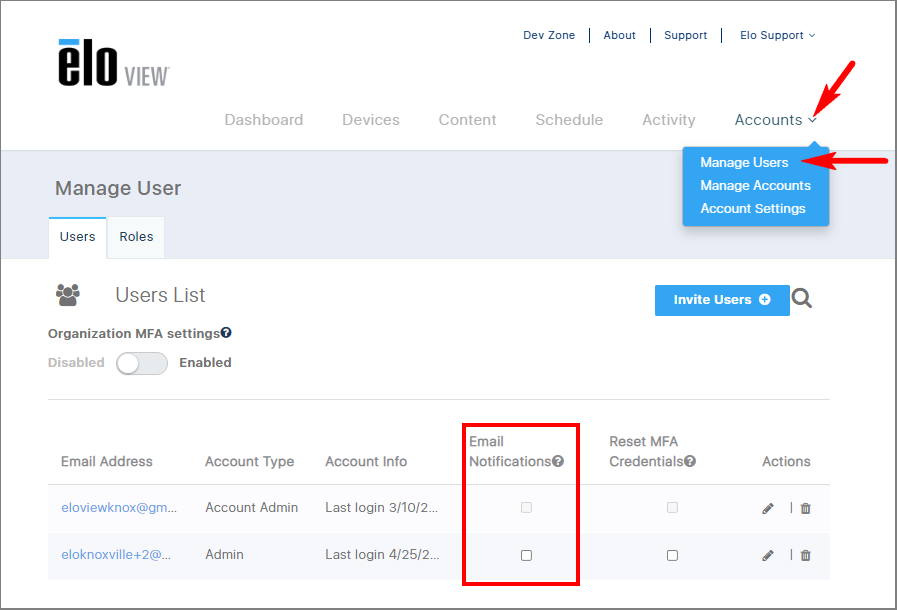Click the Account Admin cell

252,508
